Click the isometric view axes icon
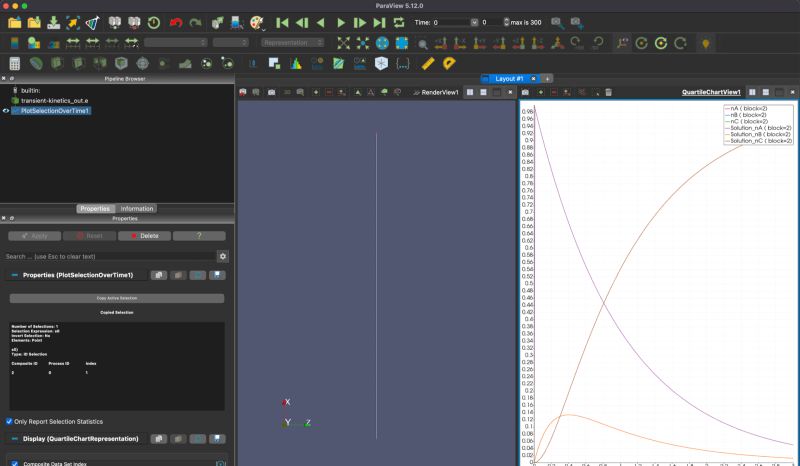Viewport: 800px width, 466px height. [558, 43]
